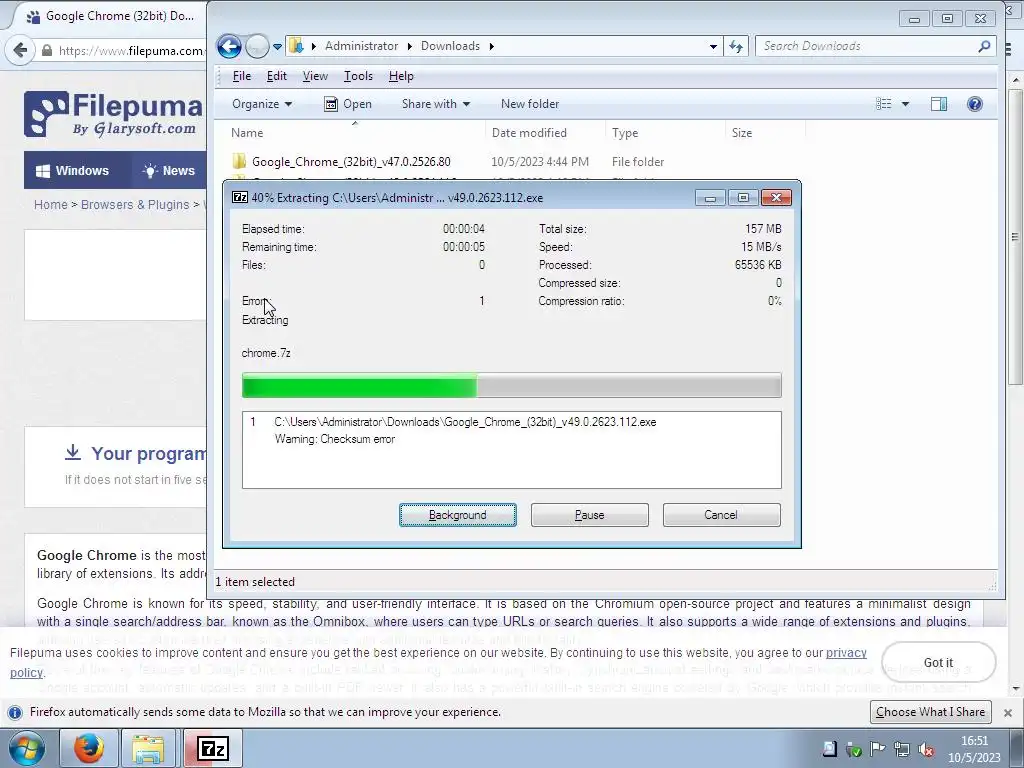Click the Pause button in 7-Zip
Viewport: 1024px width, 768px height.
tap(590, 515)
